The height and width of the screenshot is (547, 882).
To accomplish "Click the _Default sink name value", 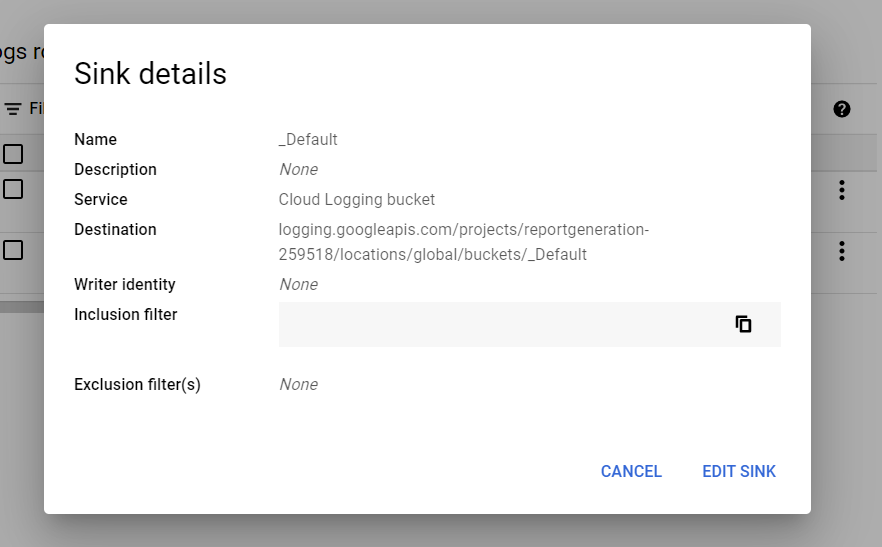I will pyautogui.click(x=308, y=139).
